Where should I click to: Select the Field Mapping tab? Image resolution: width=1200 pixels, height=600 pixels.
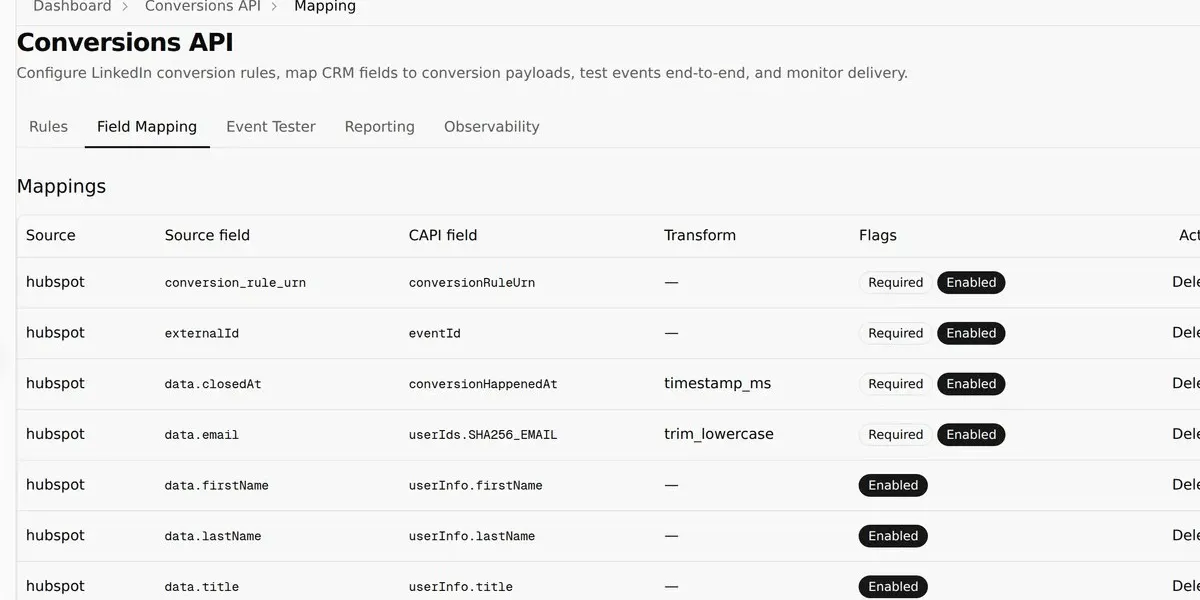coord(147,127)
